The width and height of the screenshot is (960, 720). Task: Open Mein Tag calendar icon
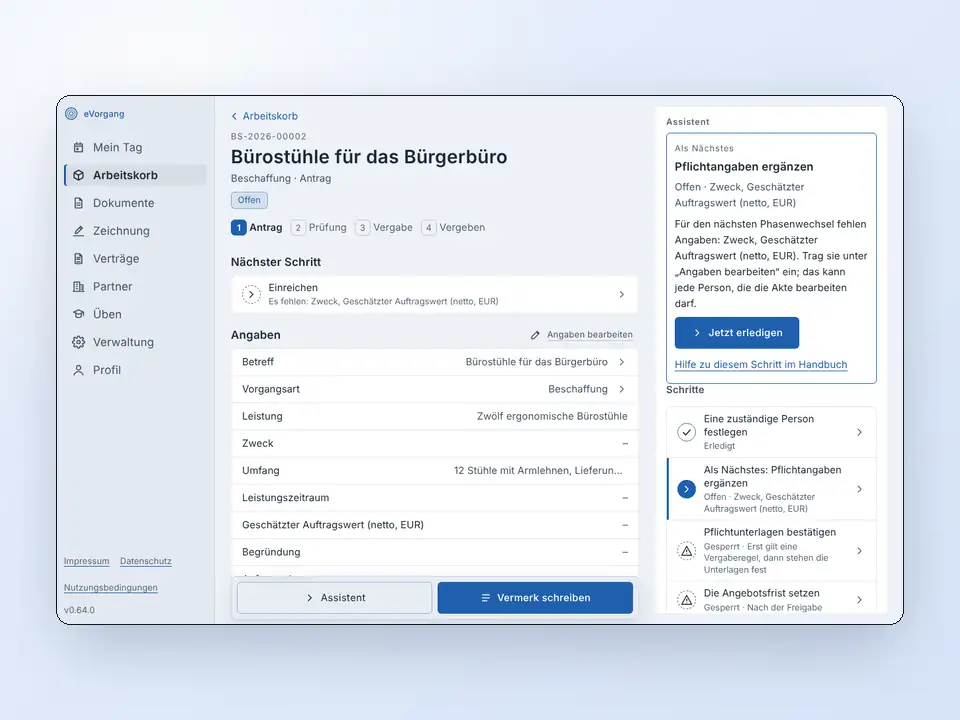pyautogui.click(x=78, y=148)
